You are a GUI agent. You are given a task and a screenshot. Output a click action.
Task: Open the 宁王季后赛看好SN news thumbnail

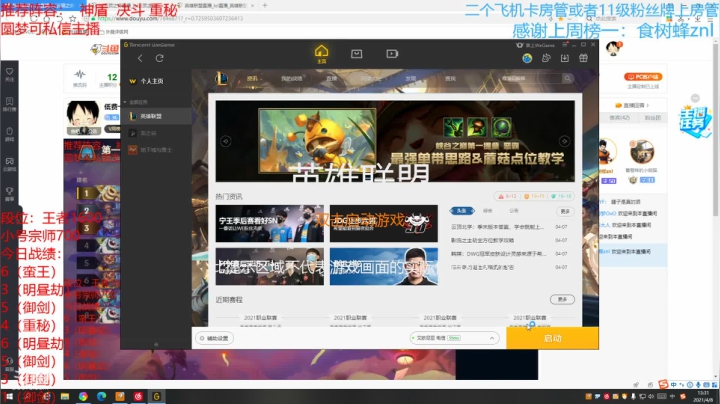[270, 224]
